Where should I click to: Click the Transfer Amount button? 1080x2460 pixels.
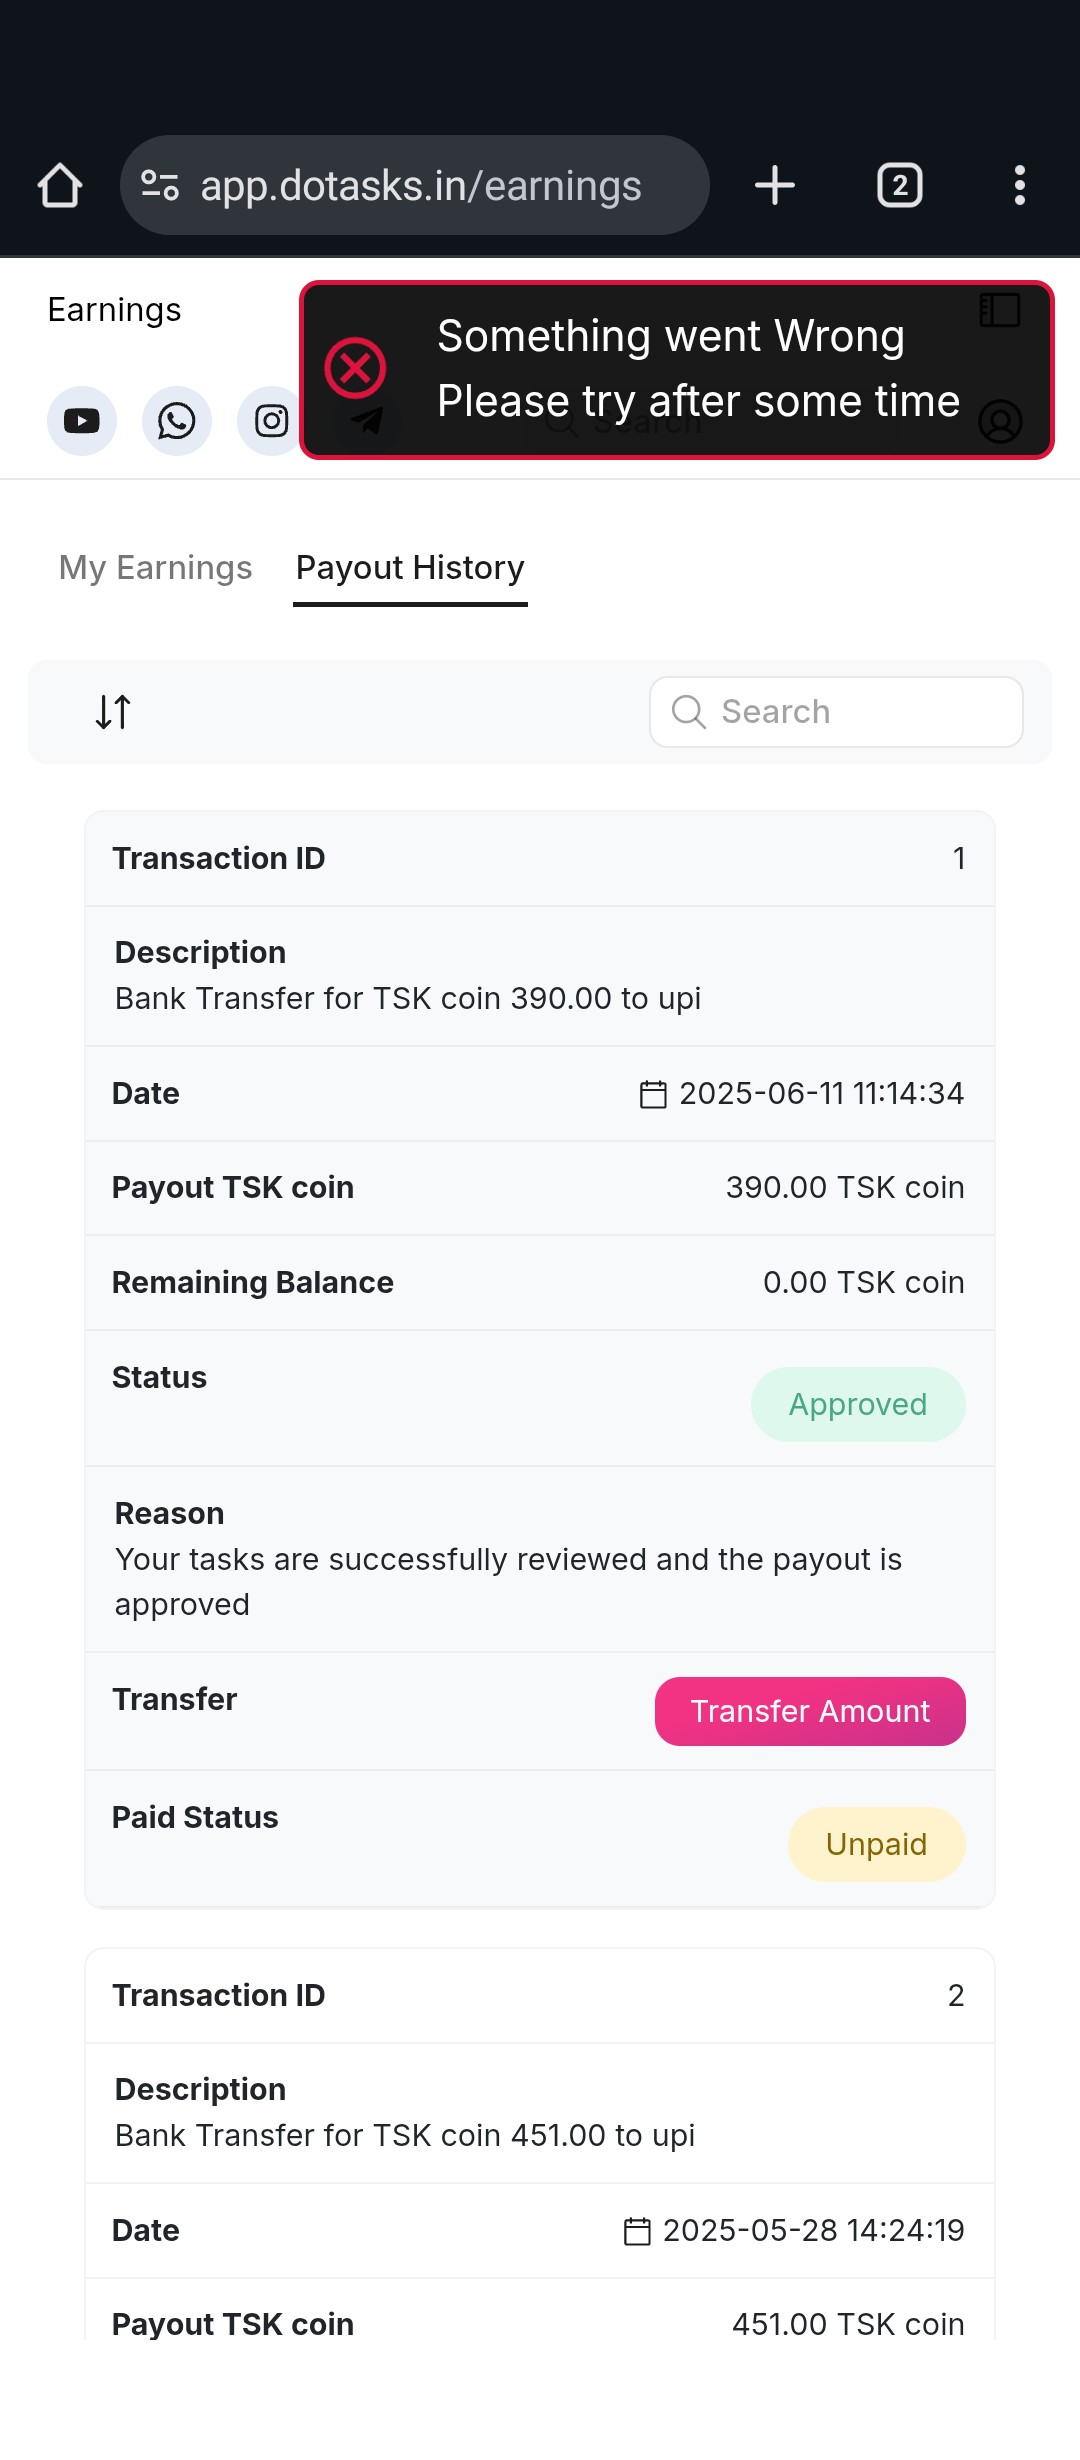810,1711
